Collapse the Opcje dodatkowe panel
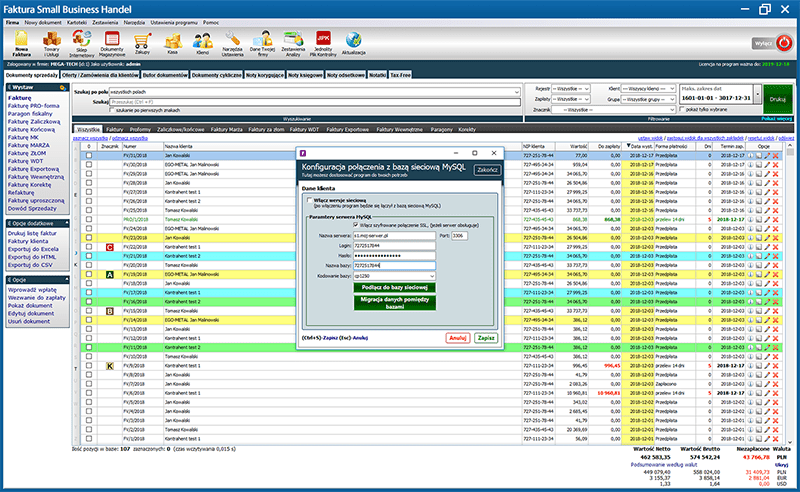The height and width of the screenshot is (492, 800). tap(67, 224)
